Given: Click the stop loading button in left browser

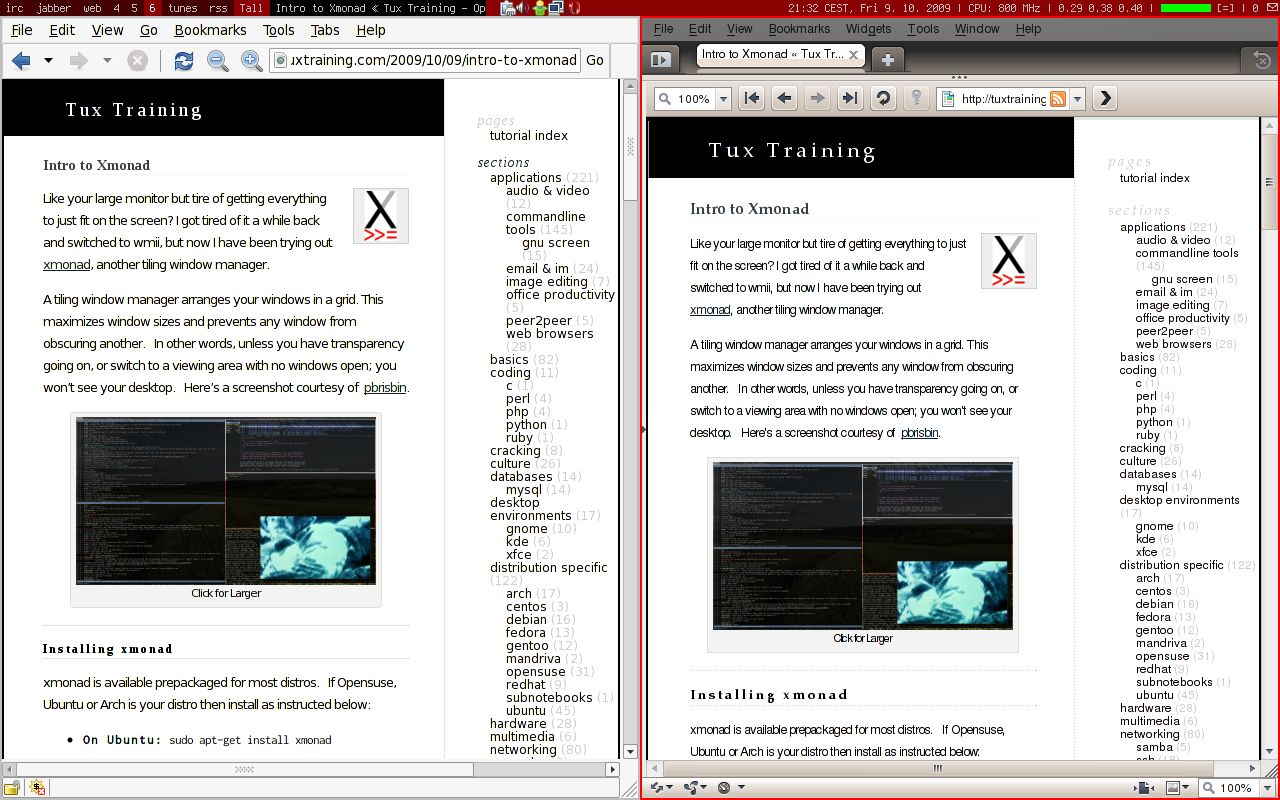Looking at the screenshot, I should [138, 61].
